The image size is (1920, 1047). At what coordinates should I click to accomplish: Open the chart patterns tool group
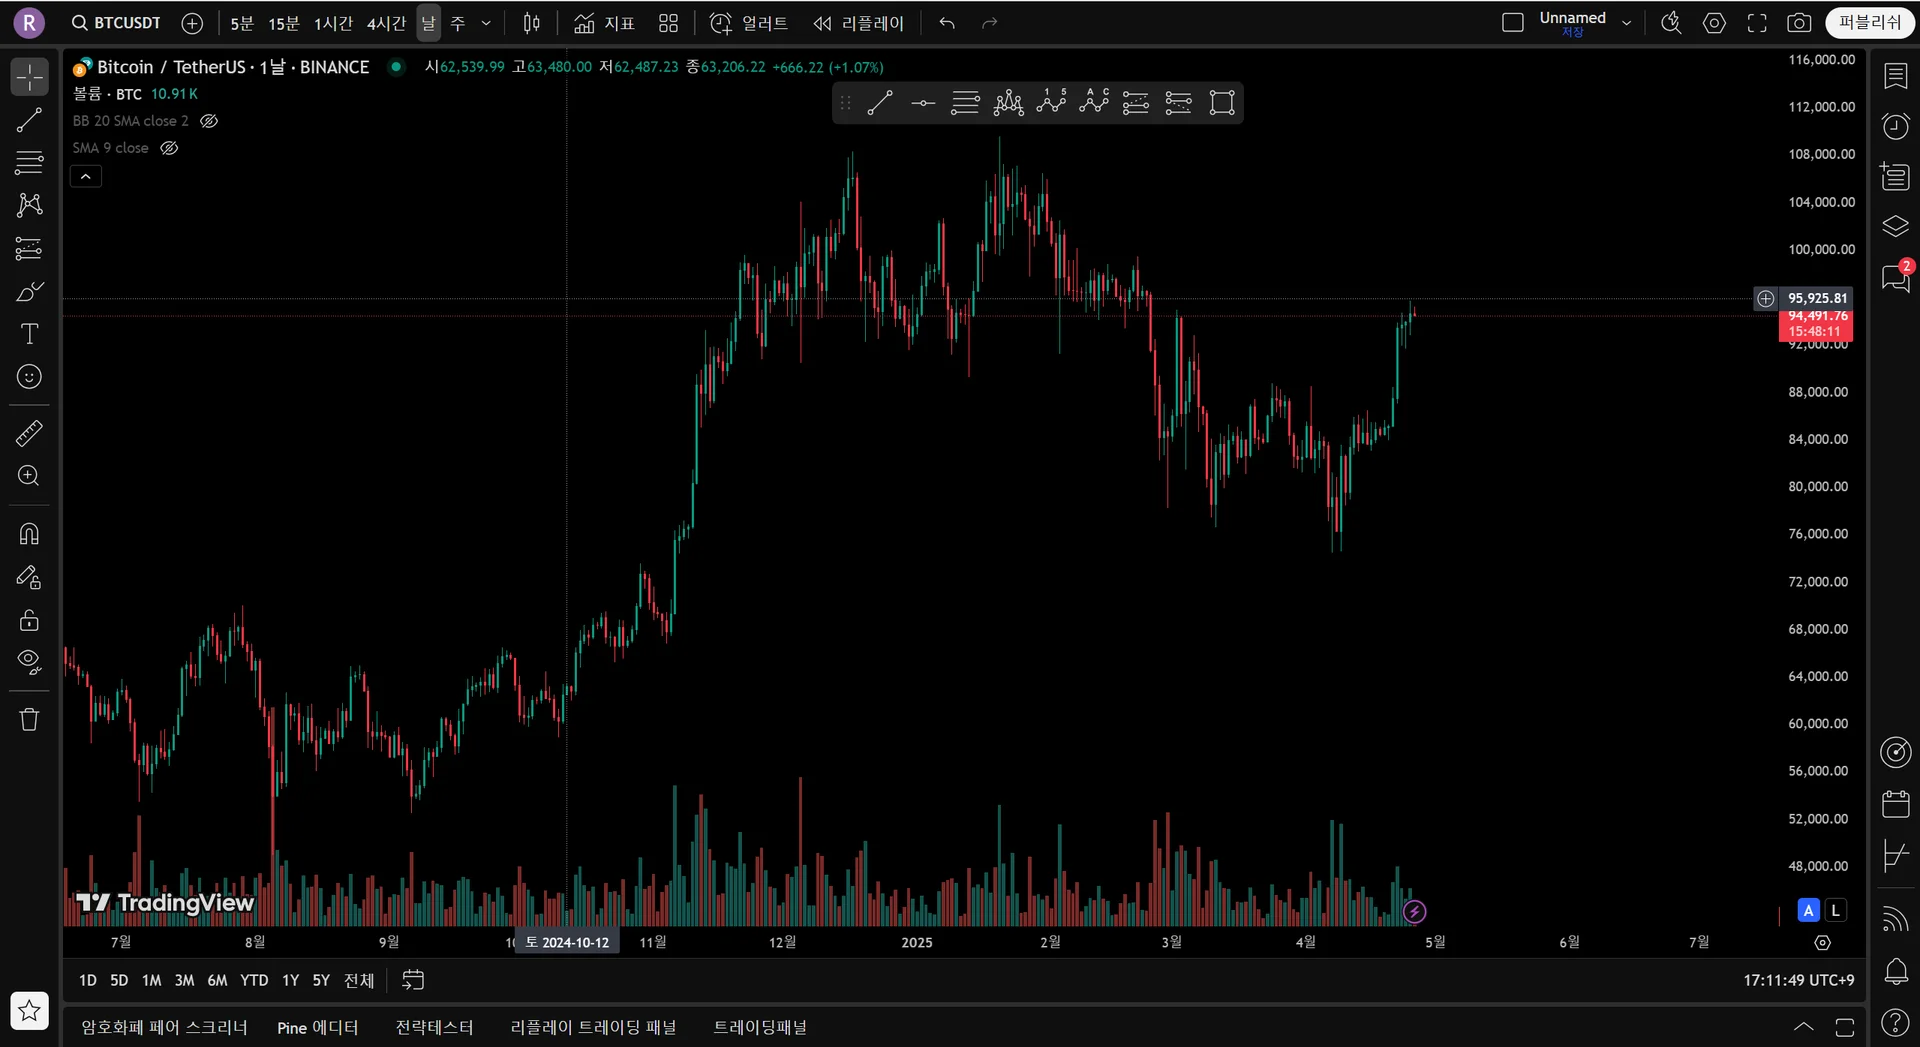[x=29, y=205]
